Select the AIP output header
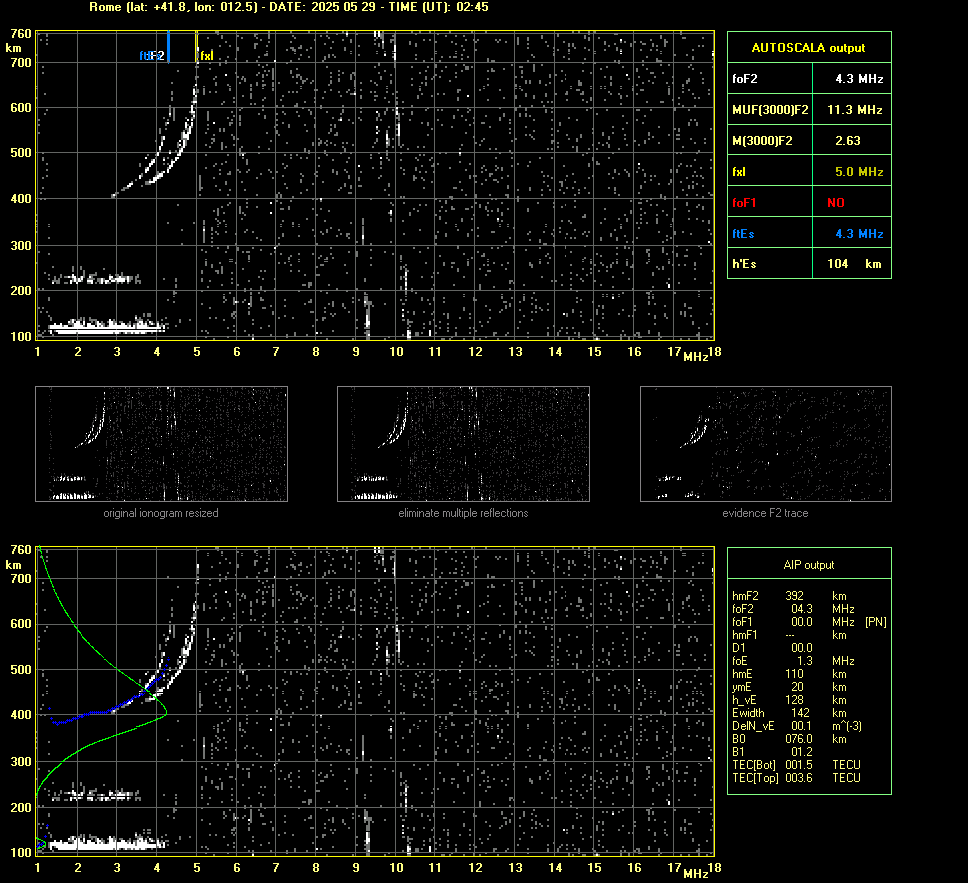The image size is (968, 883). pos(808,565)
